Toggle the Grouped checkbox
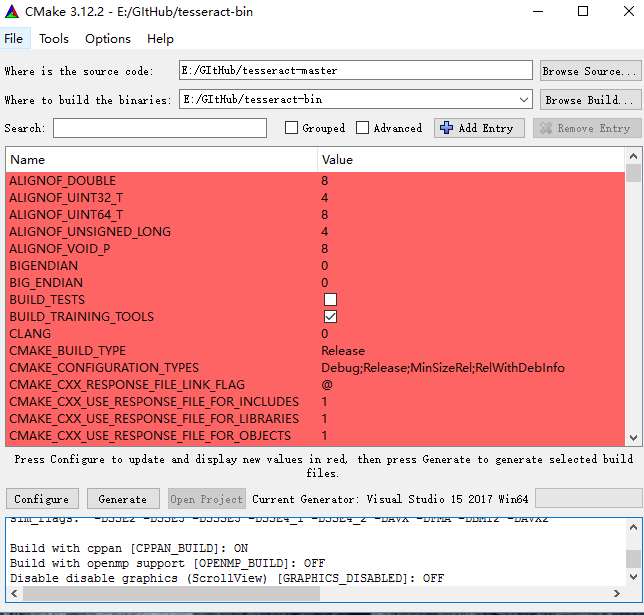Viewport: 644px width, 615px height. pyautogui.click(x=291, y=128)
